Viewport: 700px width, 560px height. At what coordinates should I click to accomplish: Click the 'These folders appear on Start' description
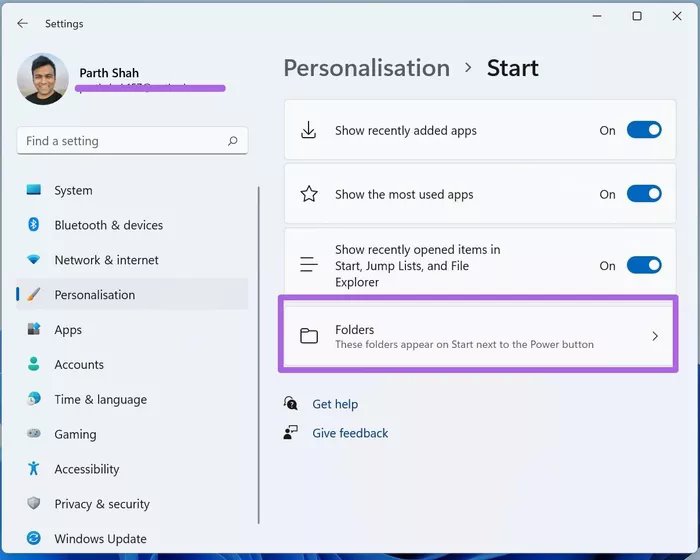464,344
